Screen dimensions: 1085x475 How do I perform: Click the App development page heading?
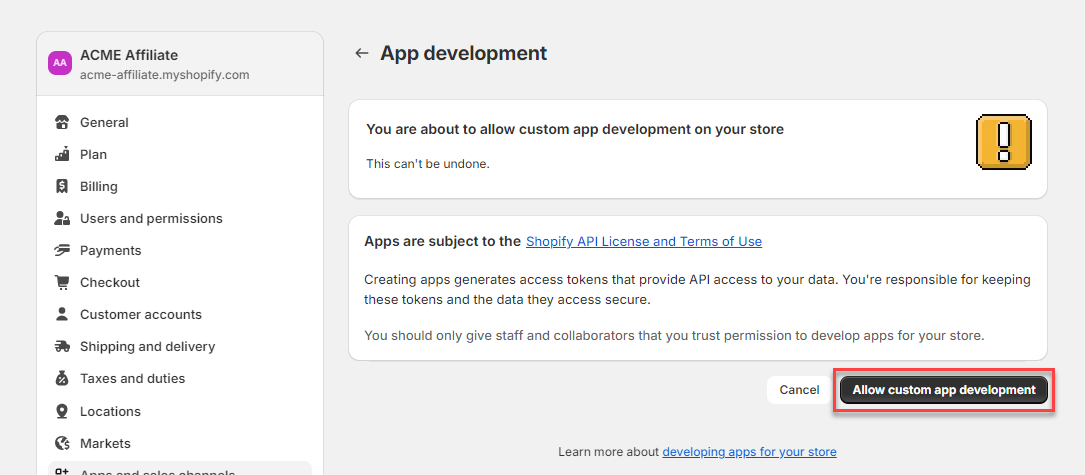464,53
